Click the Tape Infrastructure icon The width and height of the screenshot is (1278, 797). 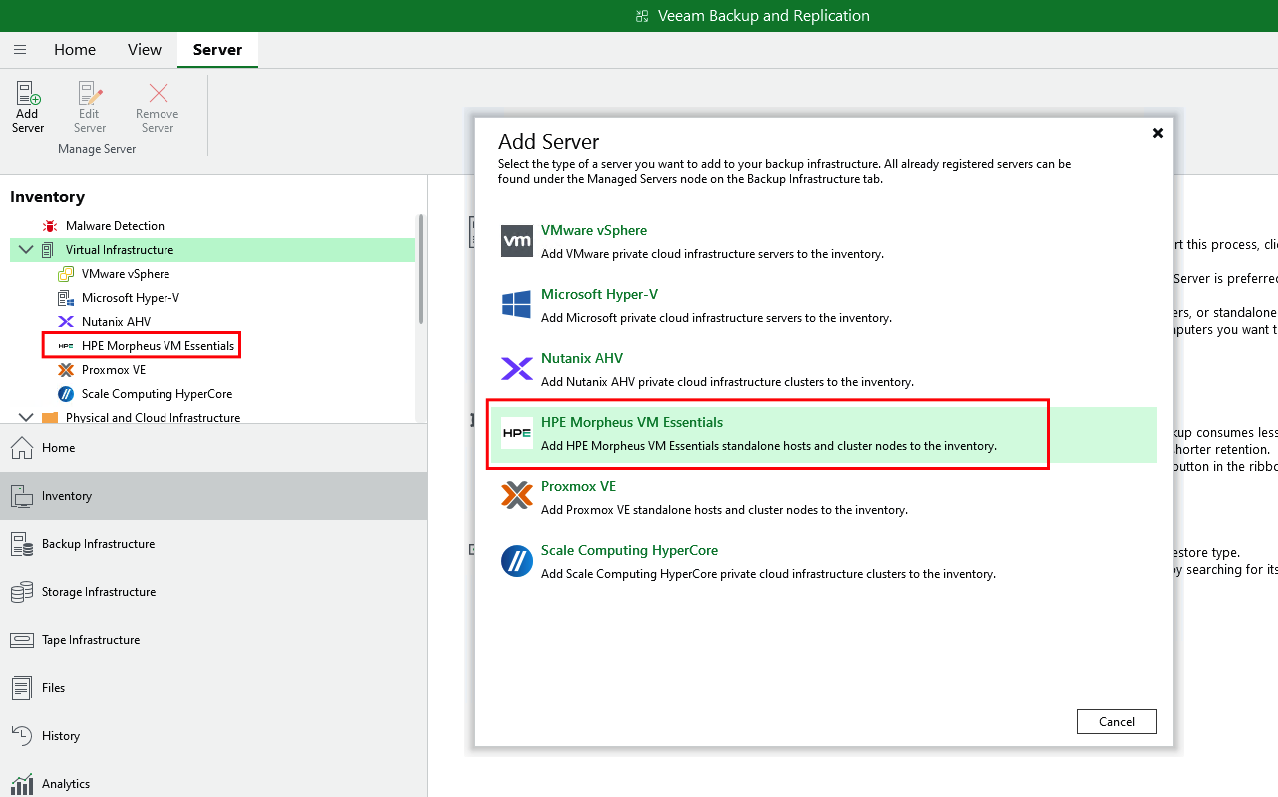tap(22, 640)
